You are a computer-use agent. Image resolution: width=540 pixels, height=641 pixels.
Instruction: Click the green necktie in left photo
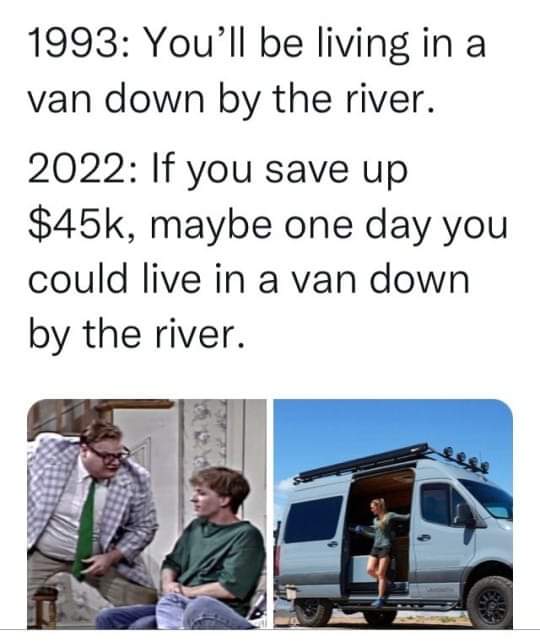point(85,527)
